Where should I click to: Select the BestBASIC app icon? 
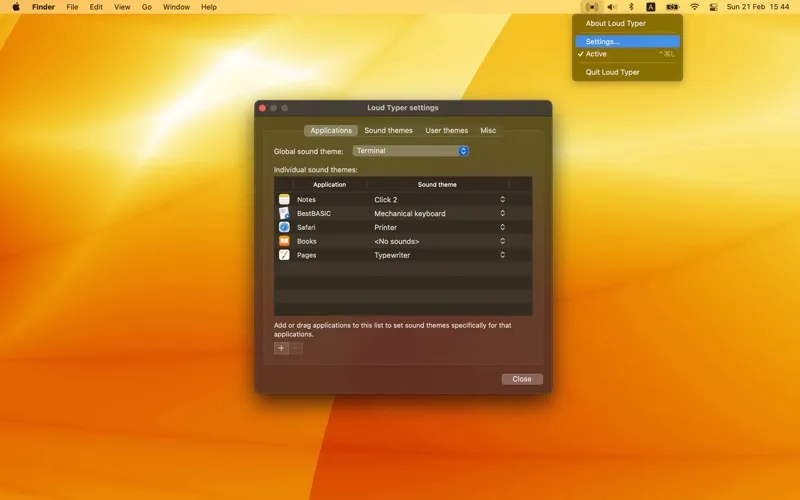284,213
